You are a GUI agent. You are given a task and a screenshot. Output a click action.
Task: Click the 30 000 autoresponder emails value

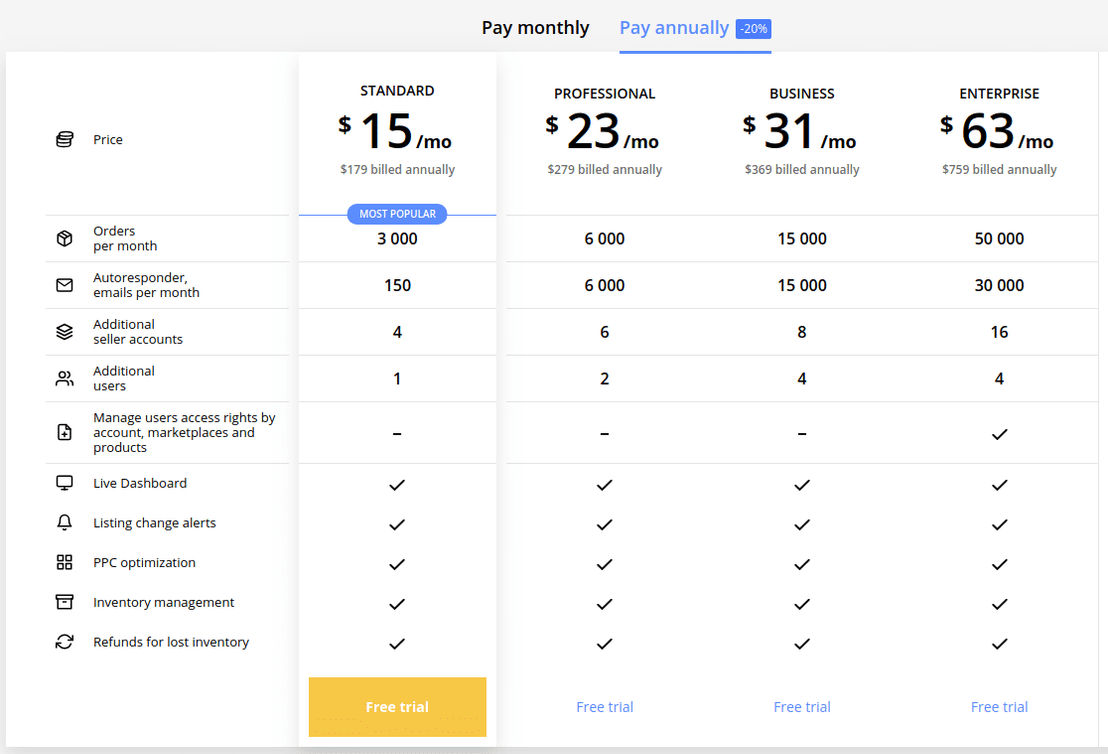pyautogui.click(x=999, y=285)
